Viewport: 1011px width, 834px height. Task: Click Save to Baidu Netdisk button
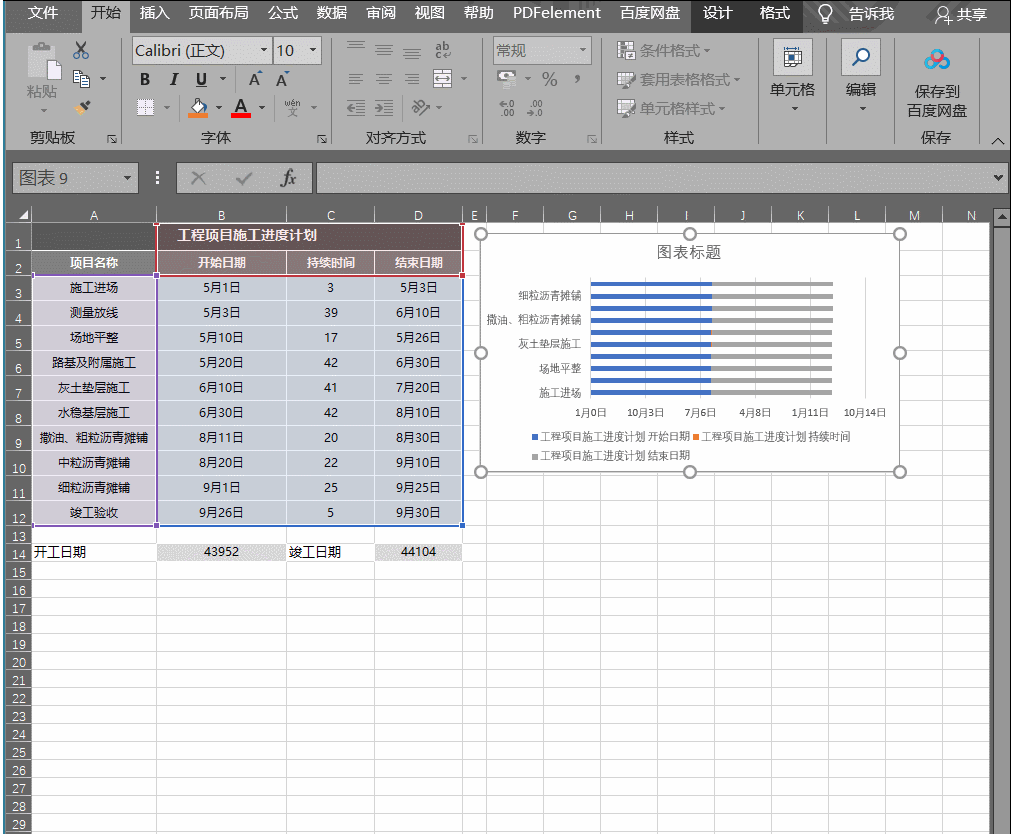click(937, 83)
